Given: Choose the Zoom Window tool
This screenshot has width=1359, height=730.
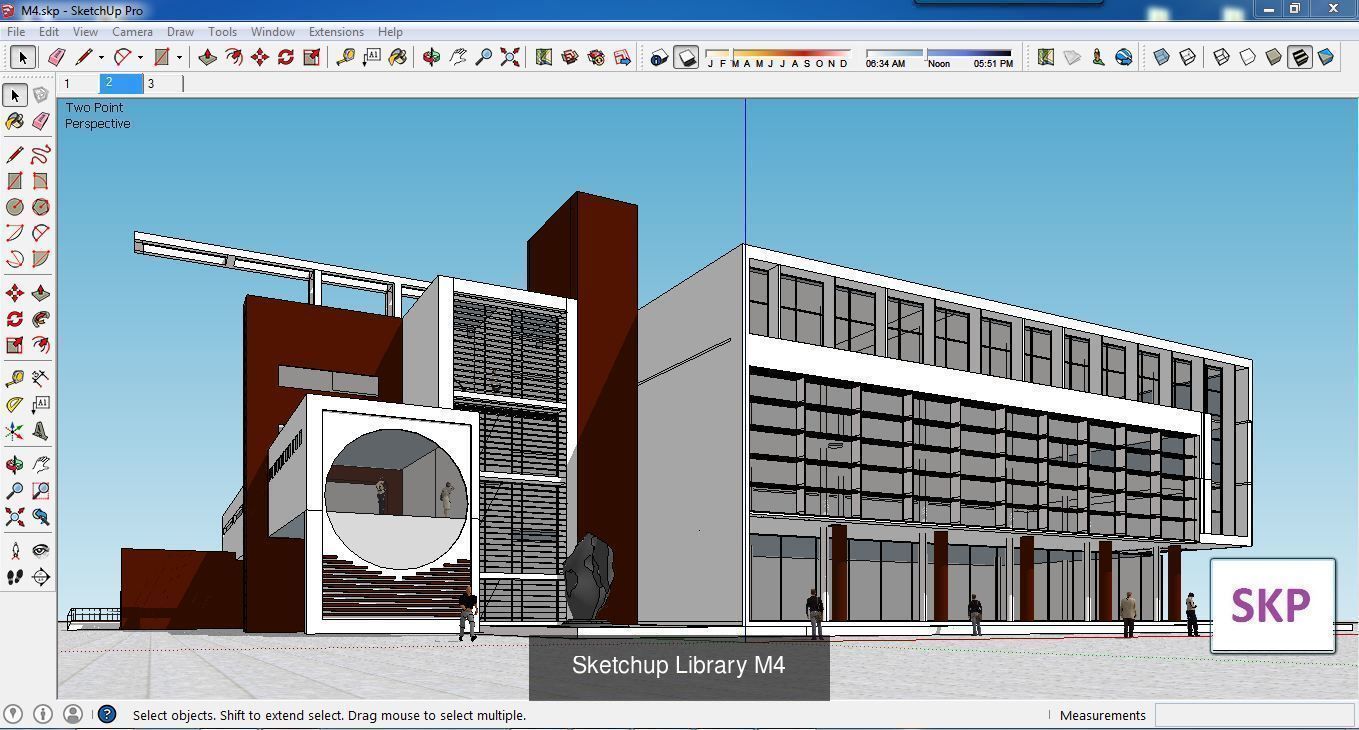Looking at the screenshot, I should click(41, 491).
